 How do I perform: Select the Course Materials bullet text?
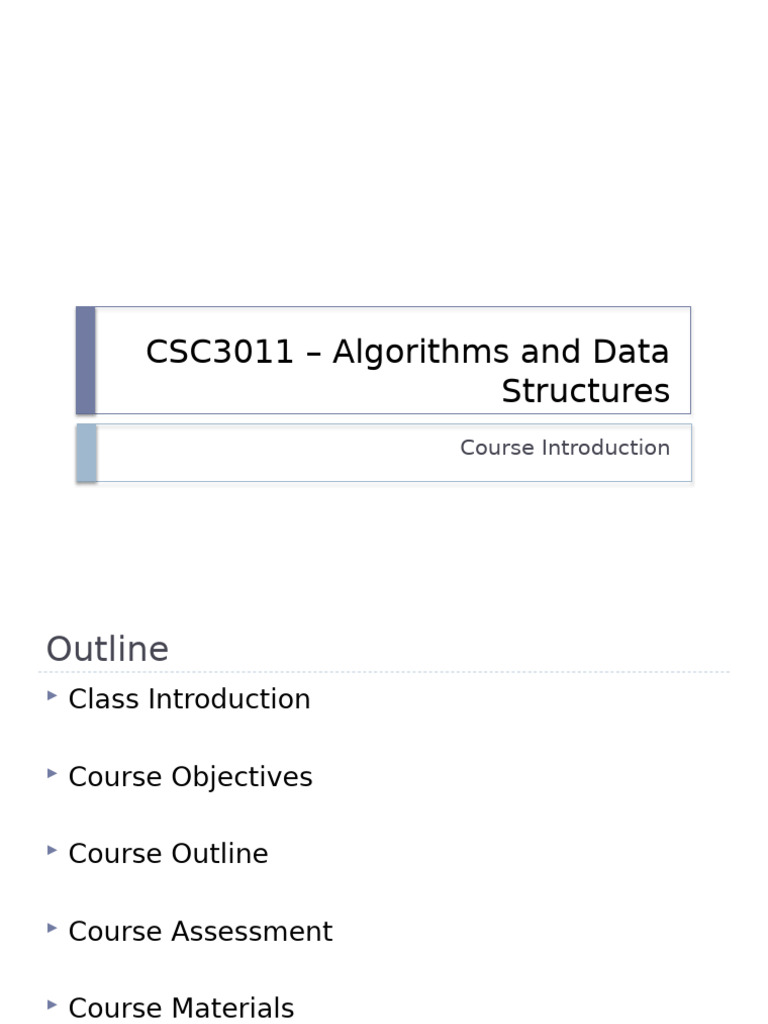181,1008
